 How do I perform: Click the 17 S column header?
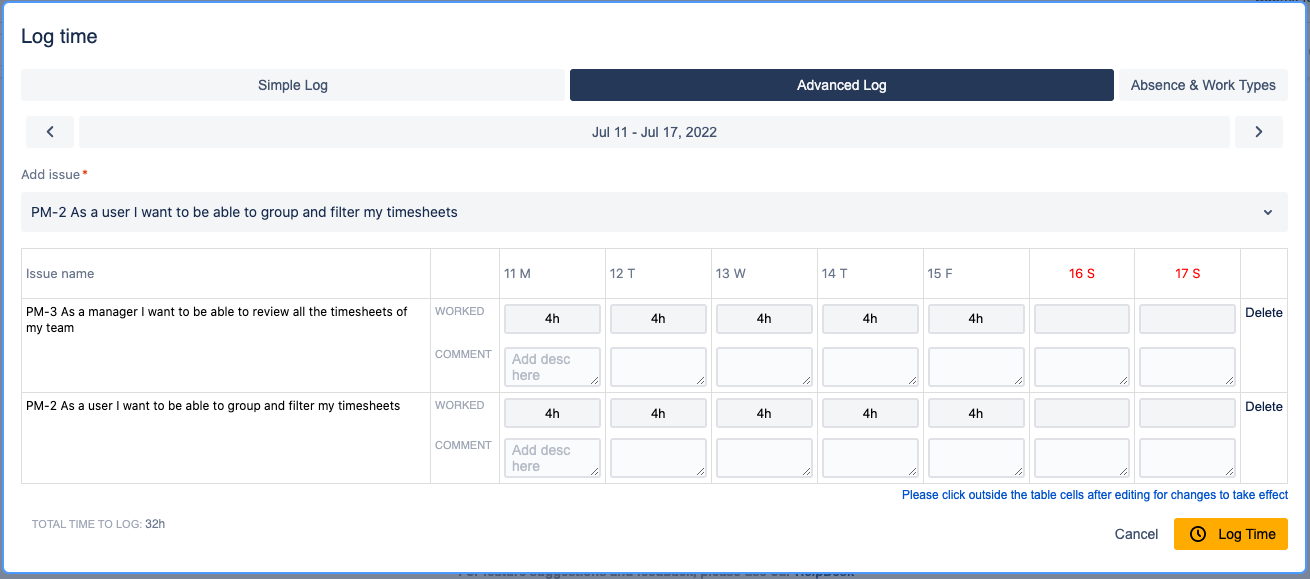coord(1188,273)
